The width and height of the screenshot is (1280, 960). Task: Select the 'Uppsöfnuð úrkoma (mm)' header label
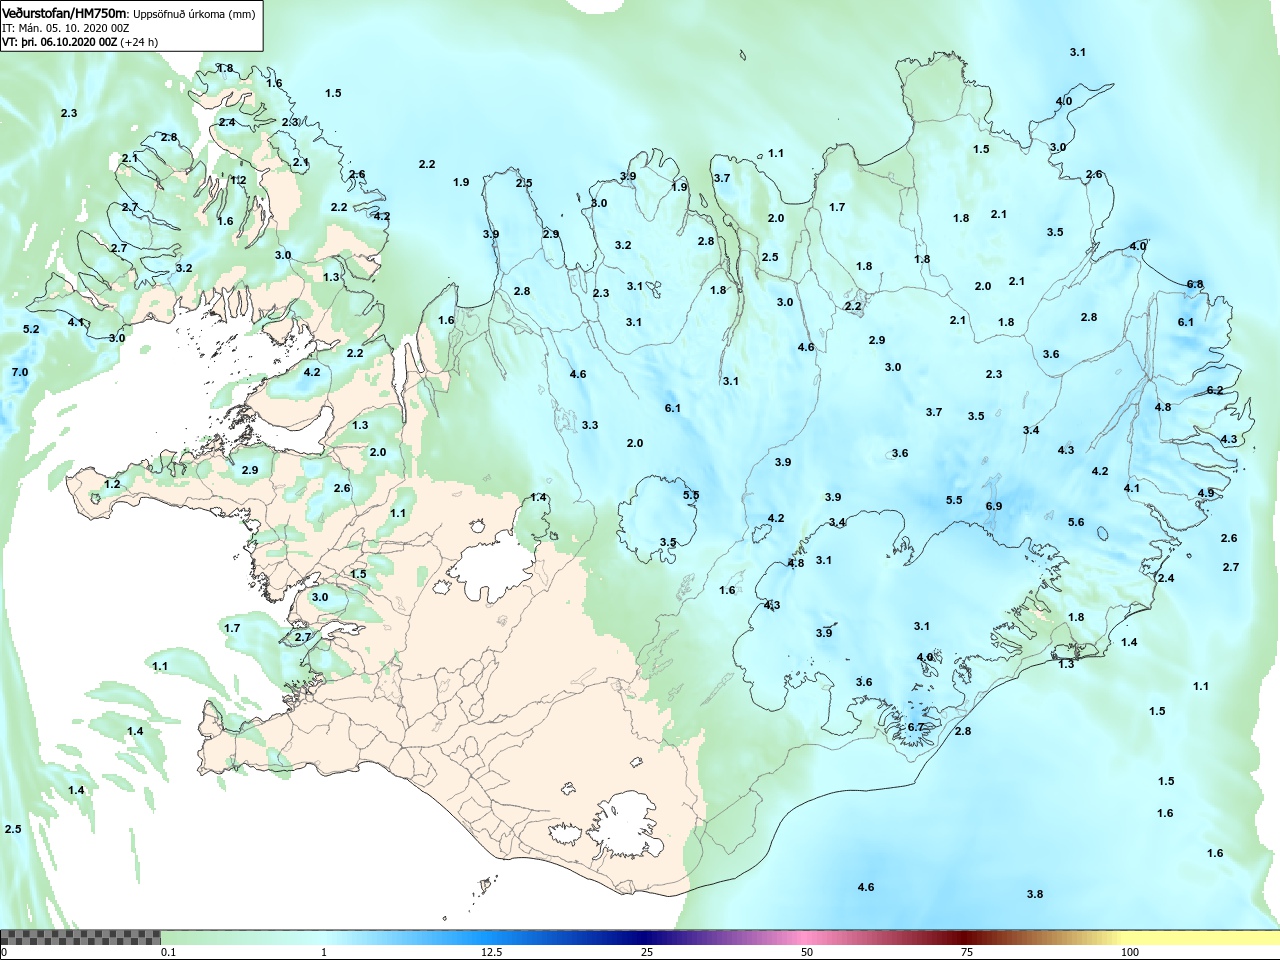point(194,14)
